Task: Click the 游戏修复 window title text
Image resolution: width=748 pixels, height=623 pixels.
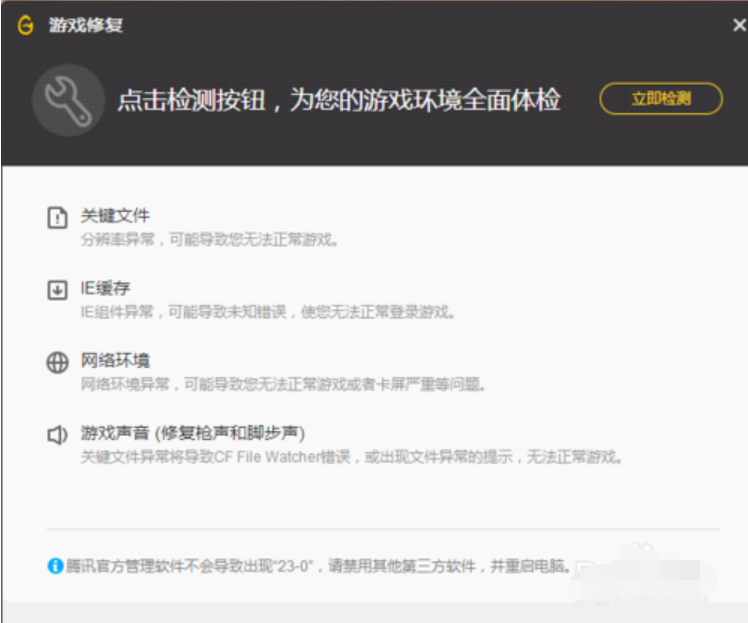Action: [86, 25]
